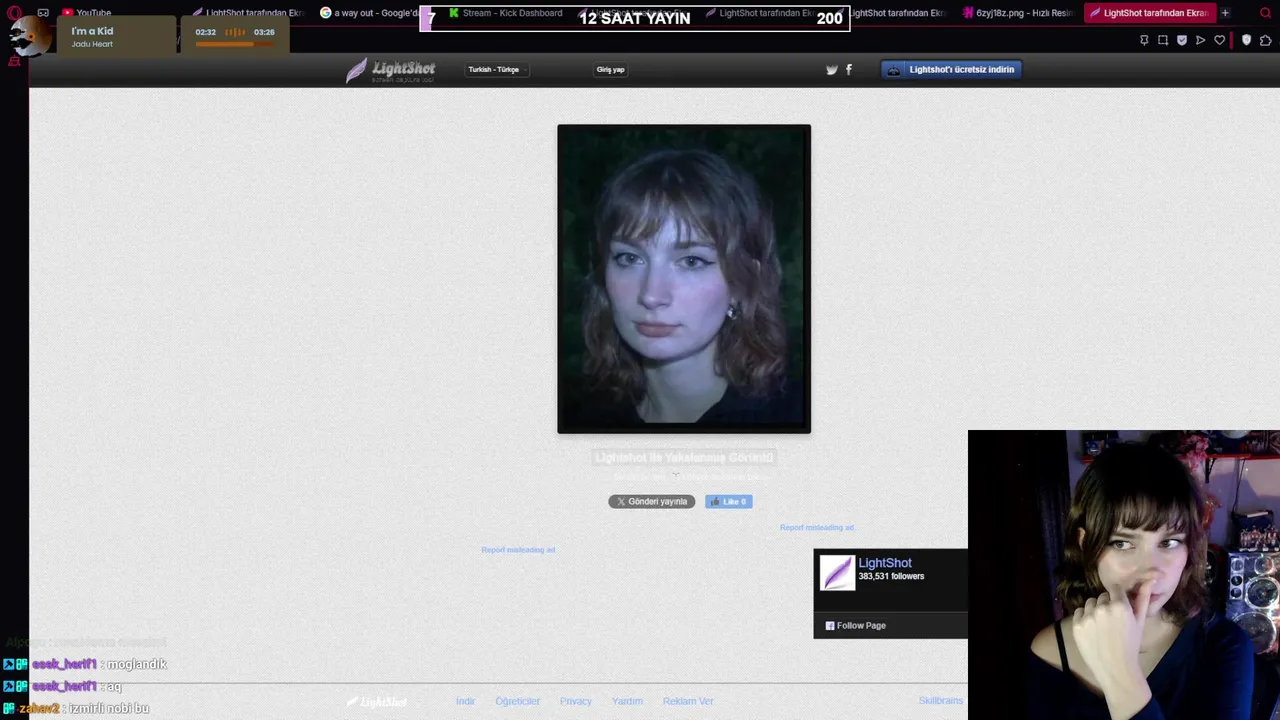1280x720 pixels.
Task: Open the uploaded screenshot image
Action: 684,279
